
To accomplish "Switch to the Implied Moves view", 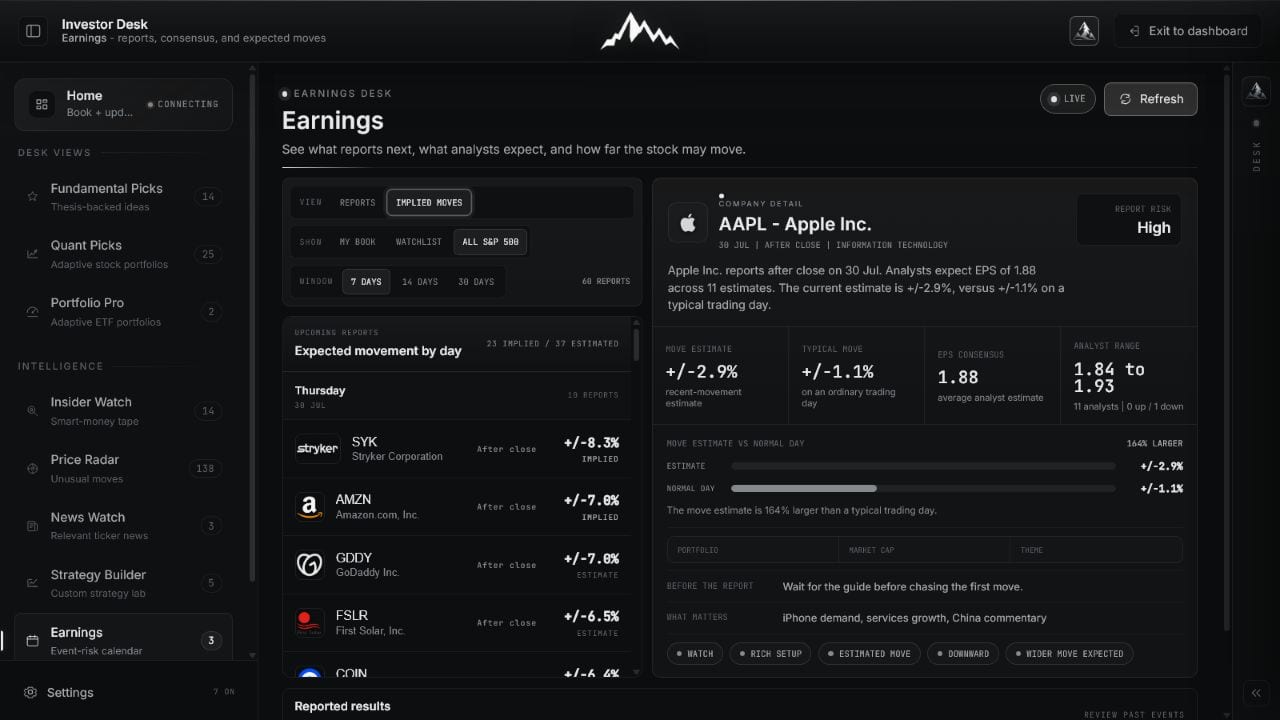I will point(429,203).
